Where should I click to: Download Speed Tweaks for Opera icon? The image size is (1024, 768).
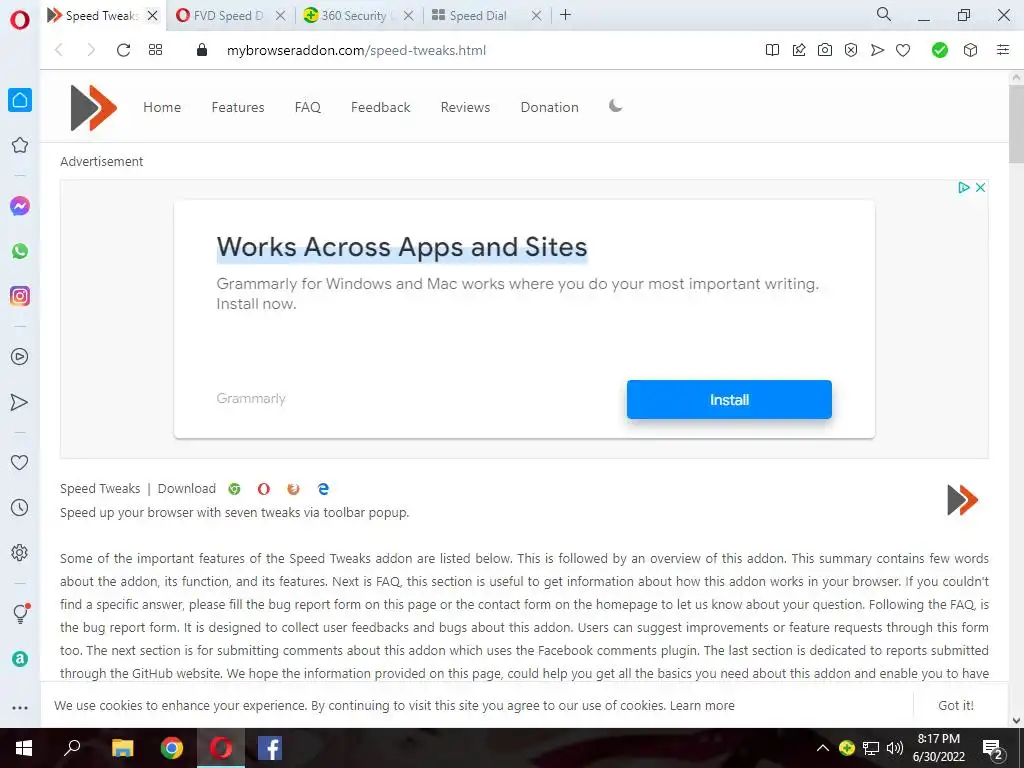264,488
